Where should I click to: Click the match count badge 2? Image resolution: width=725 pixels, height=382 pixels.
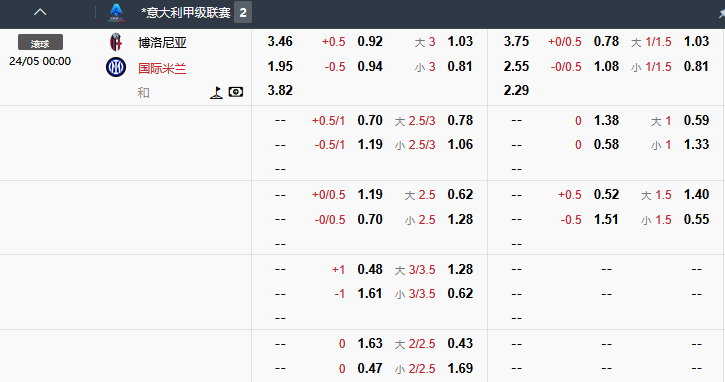click(x=243, y=12)
